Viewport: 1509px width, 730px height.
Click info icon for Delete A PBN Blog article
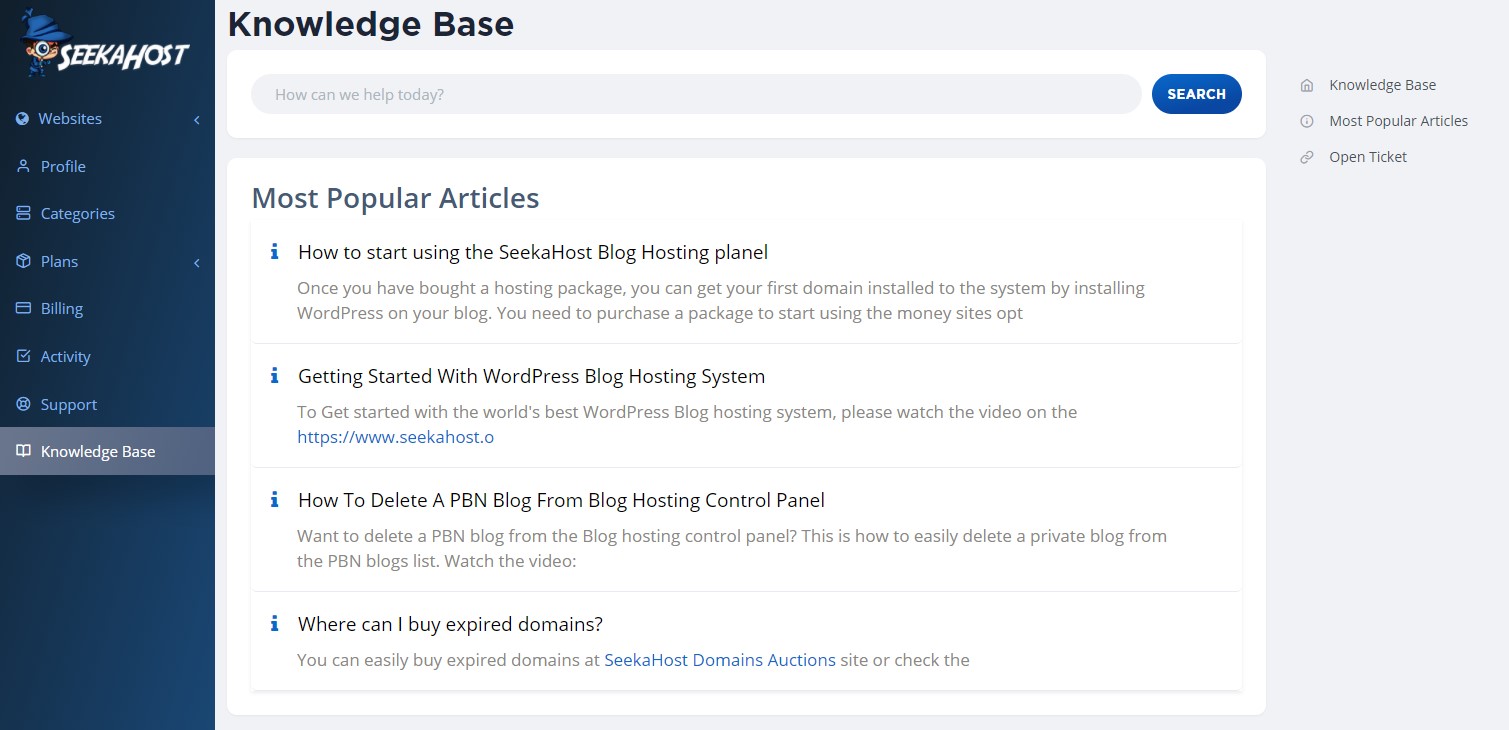(x=275, y=499)
